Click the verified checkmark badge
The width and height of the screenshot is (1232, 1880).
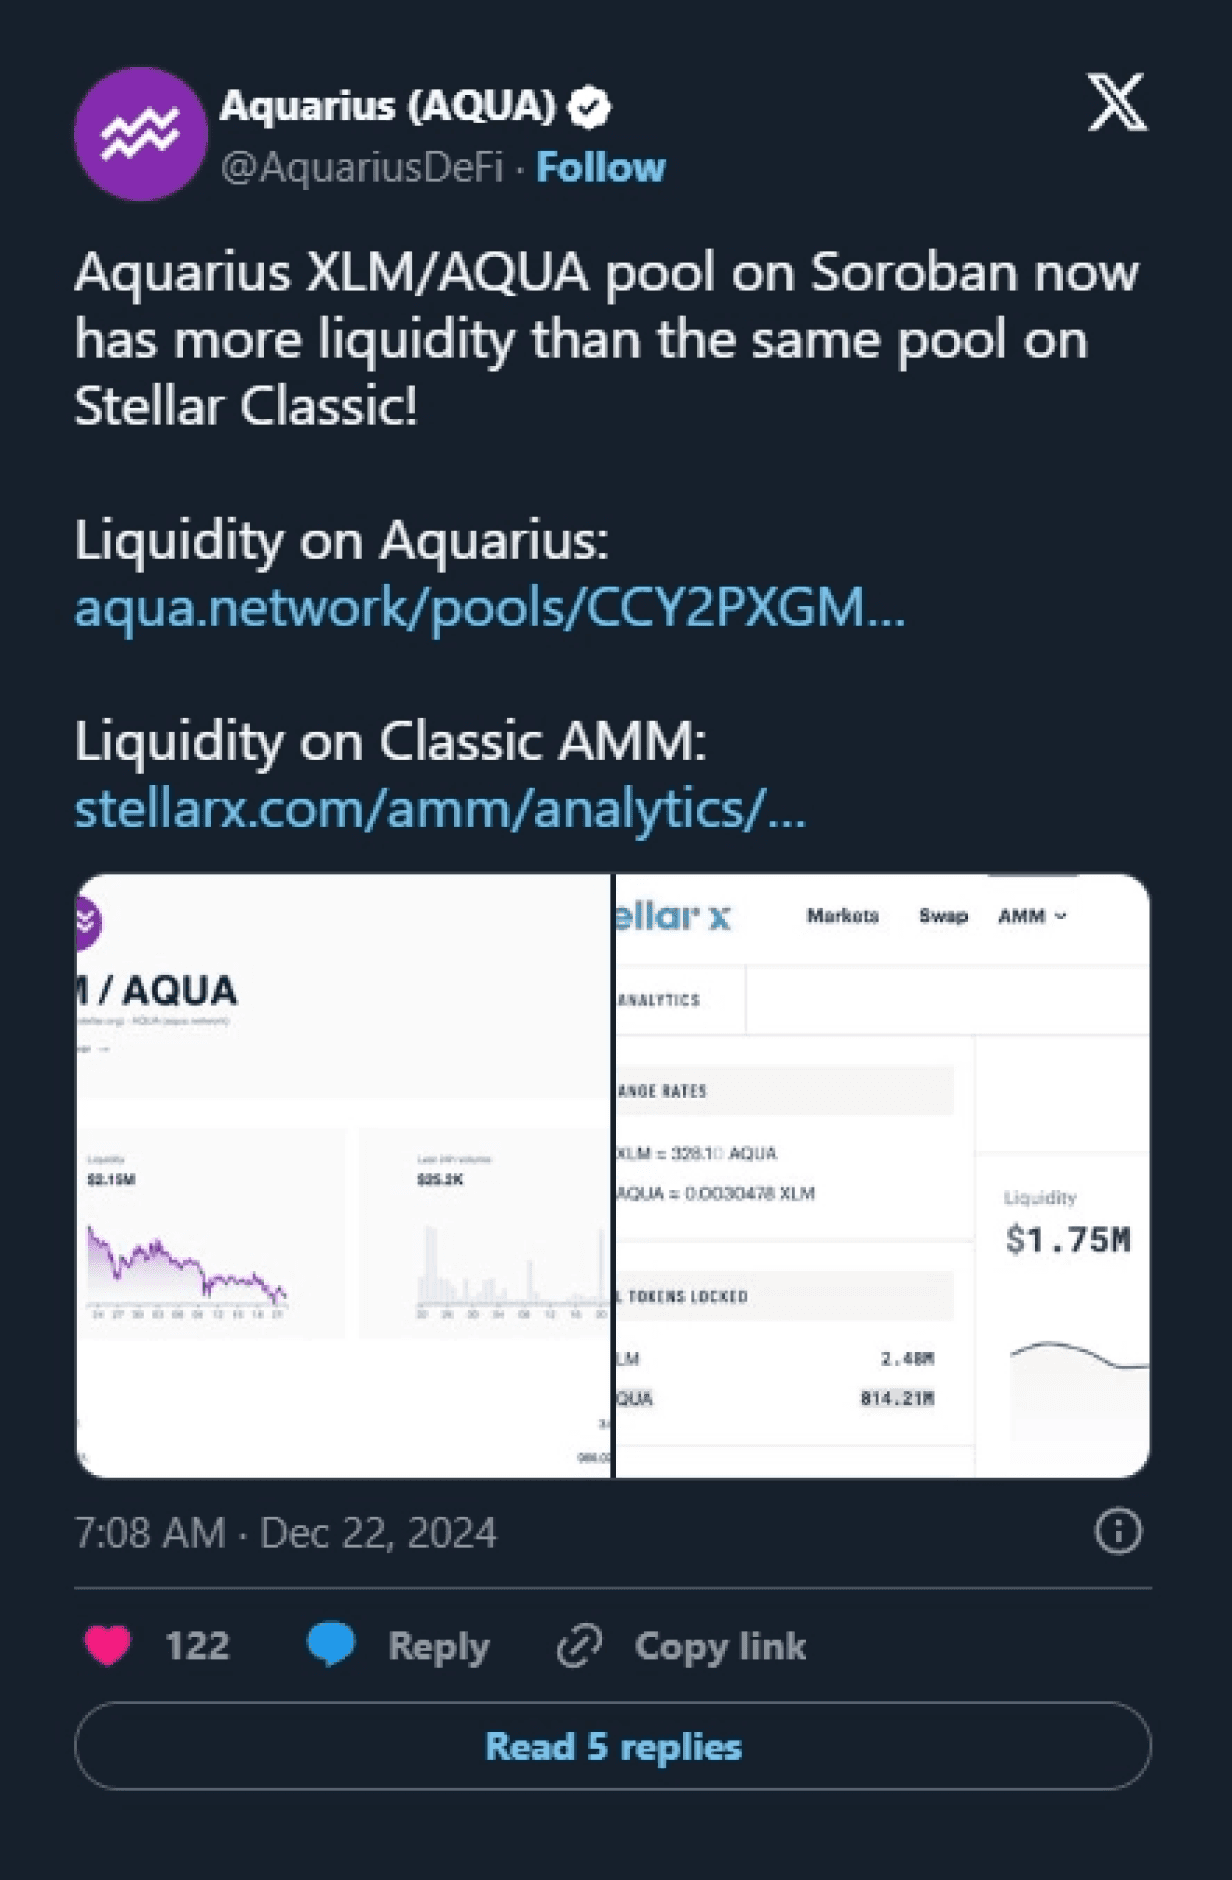[590, 107]
